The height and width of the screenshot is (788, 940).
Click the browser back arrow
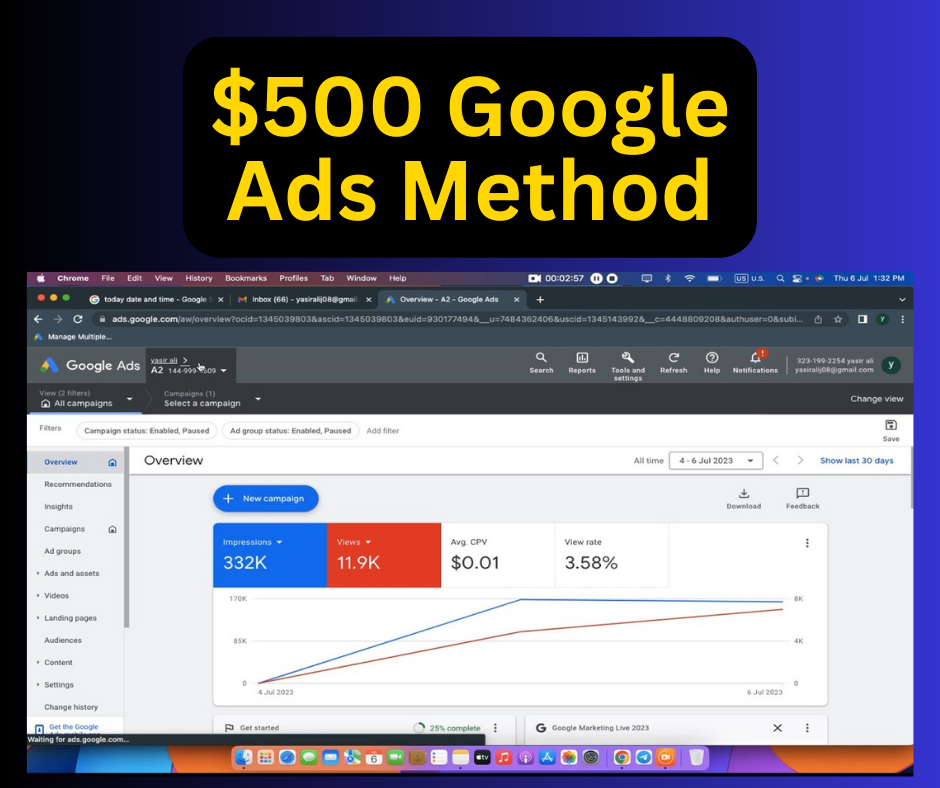tap(38, 319)
